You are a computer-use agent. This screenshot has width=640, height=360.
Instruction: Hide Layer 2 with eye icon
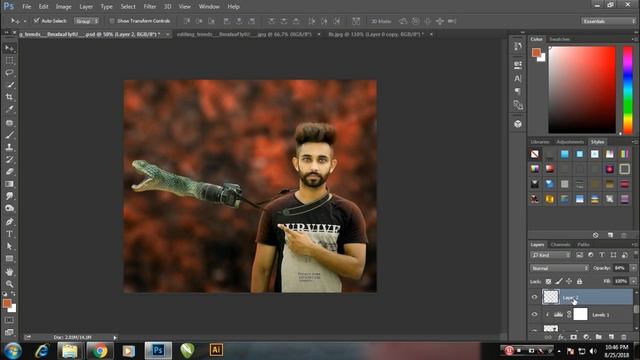[x=534, y=297]
